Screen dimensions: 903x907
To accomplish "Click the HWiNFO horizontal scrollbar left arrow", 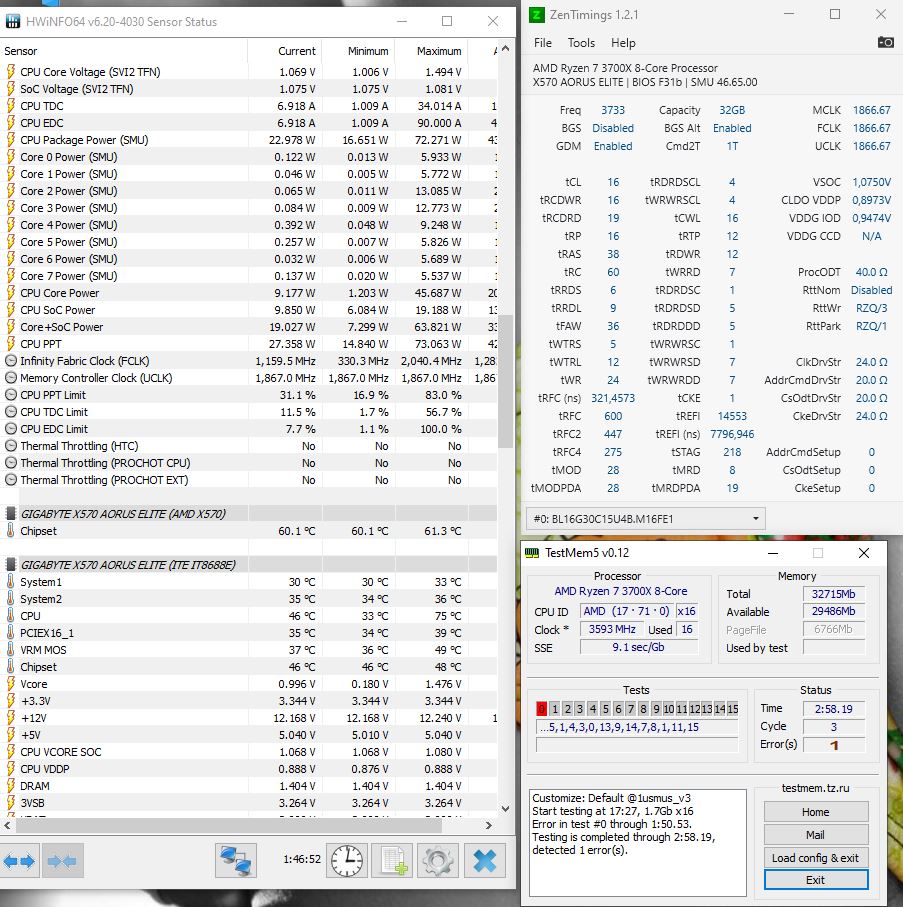I will 7,825.
